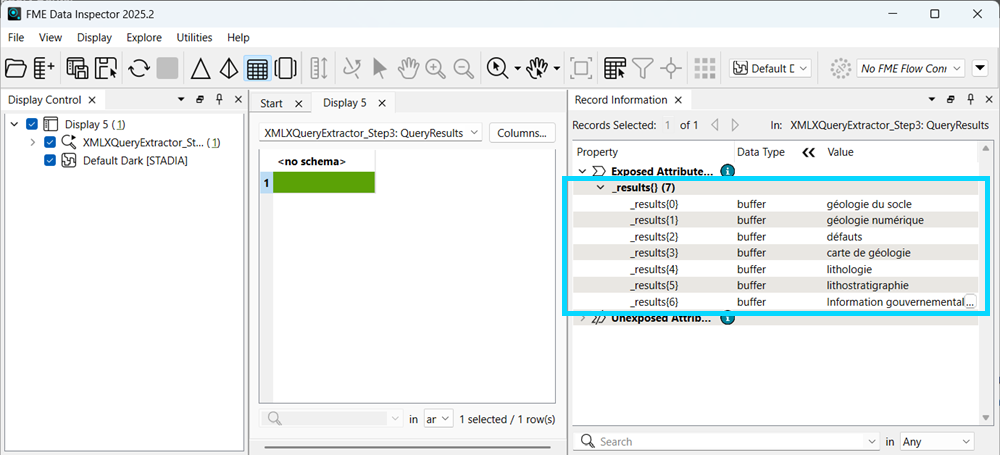Screen dimensions: 1000x455
Task: Select the green cell in row 1
Action: coord(324,184)
